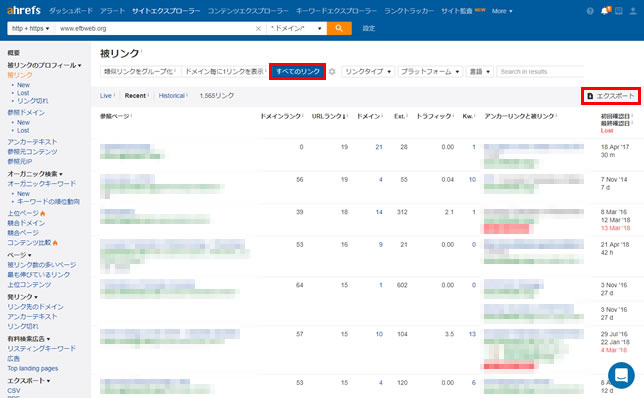Open the プラットフォーム filter dropdown
The height and width of the screenshot is (398, 644).
coord(430,71)
